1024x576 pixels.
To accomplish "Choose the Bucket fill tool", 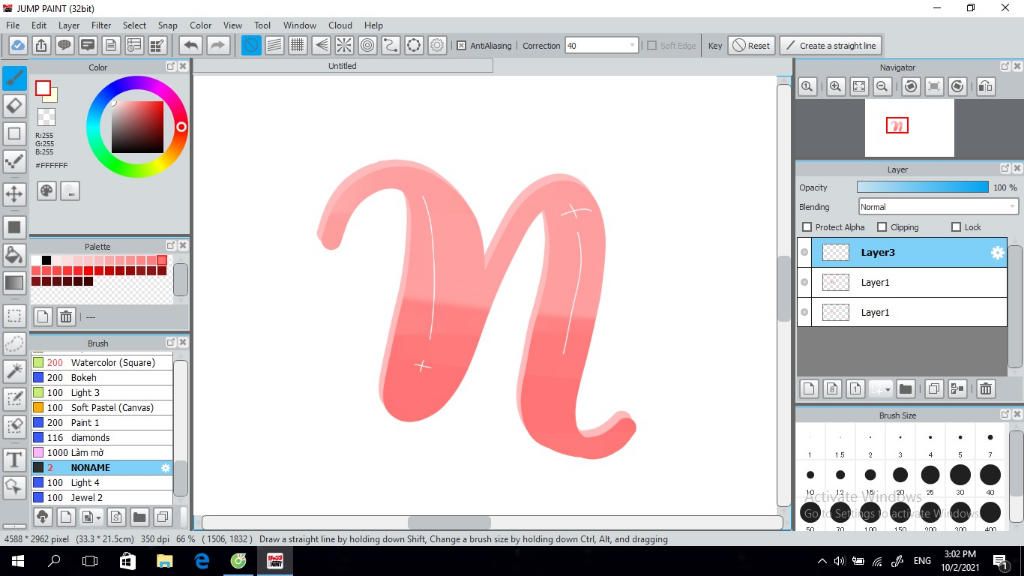I will (14, 255).
